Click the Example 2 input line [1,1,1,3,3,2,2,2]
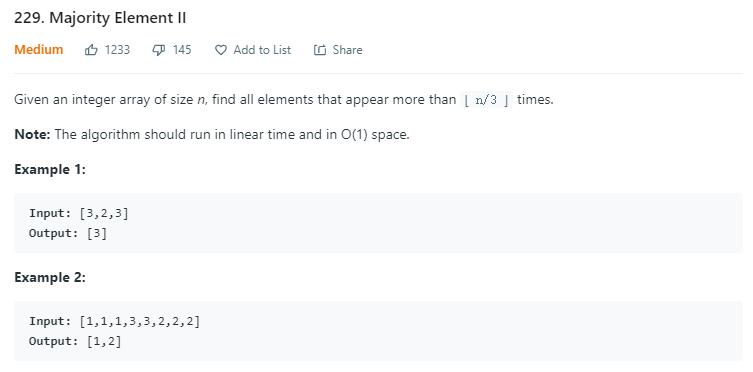The height and width of the screenshot is (372, 753). 114,321
